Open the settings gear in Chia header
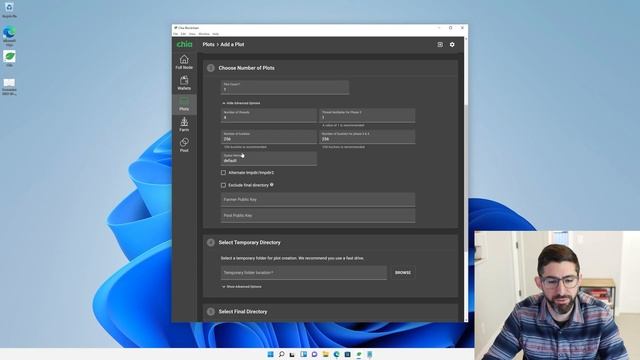Screen dimensions: 640x360 [452, 44]
